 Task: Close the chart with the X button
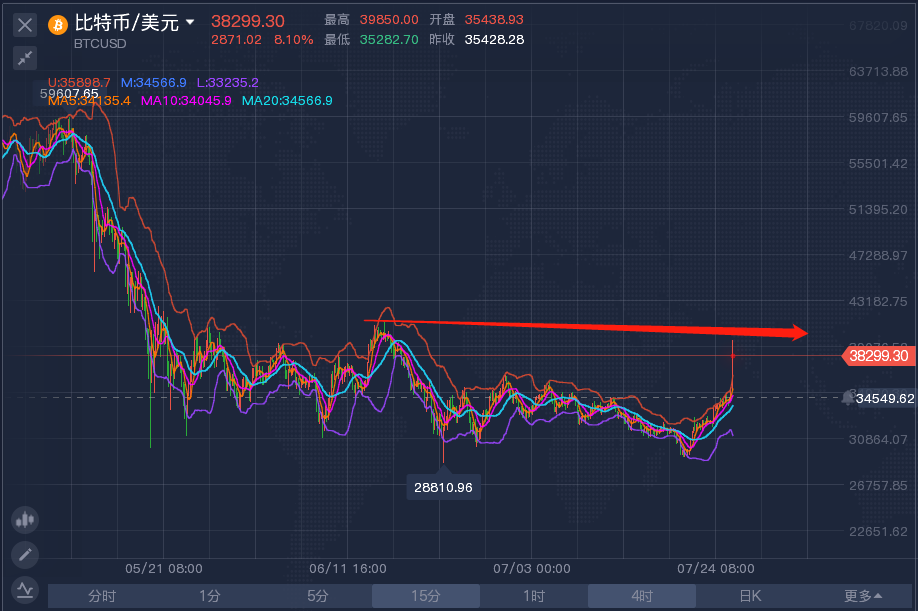coord(25,25)
